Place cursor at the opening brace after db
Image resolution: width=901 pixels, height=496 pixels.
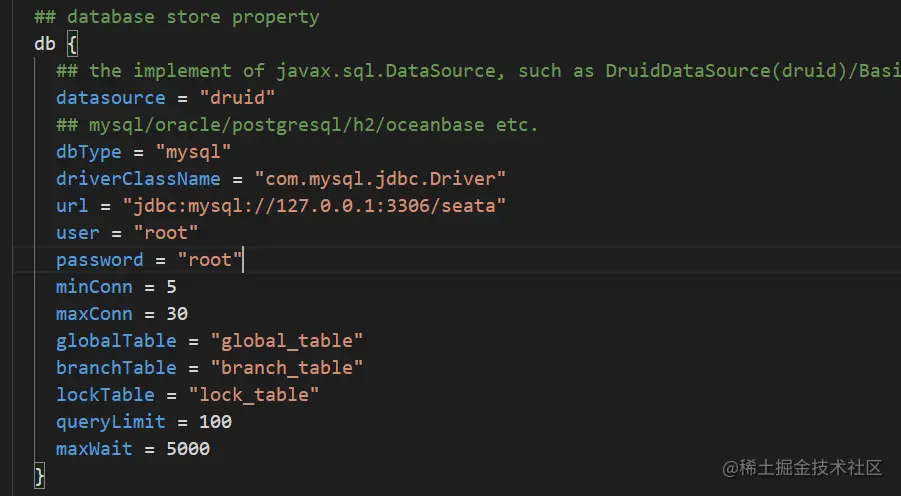72,44
